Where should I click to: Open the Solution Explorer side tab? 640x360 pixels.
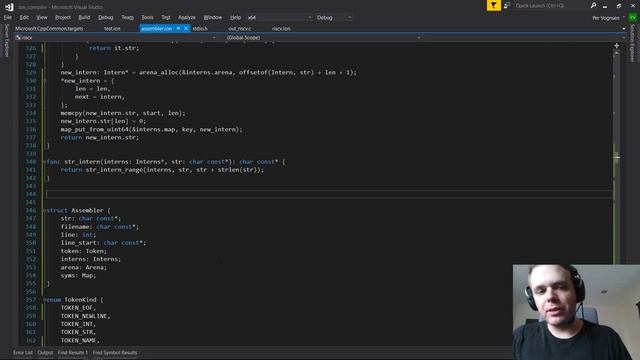pyautogui.click(x=632, y=43)
